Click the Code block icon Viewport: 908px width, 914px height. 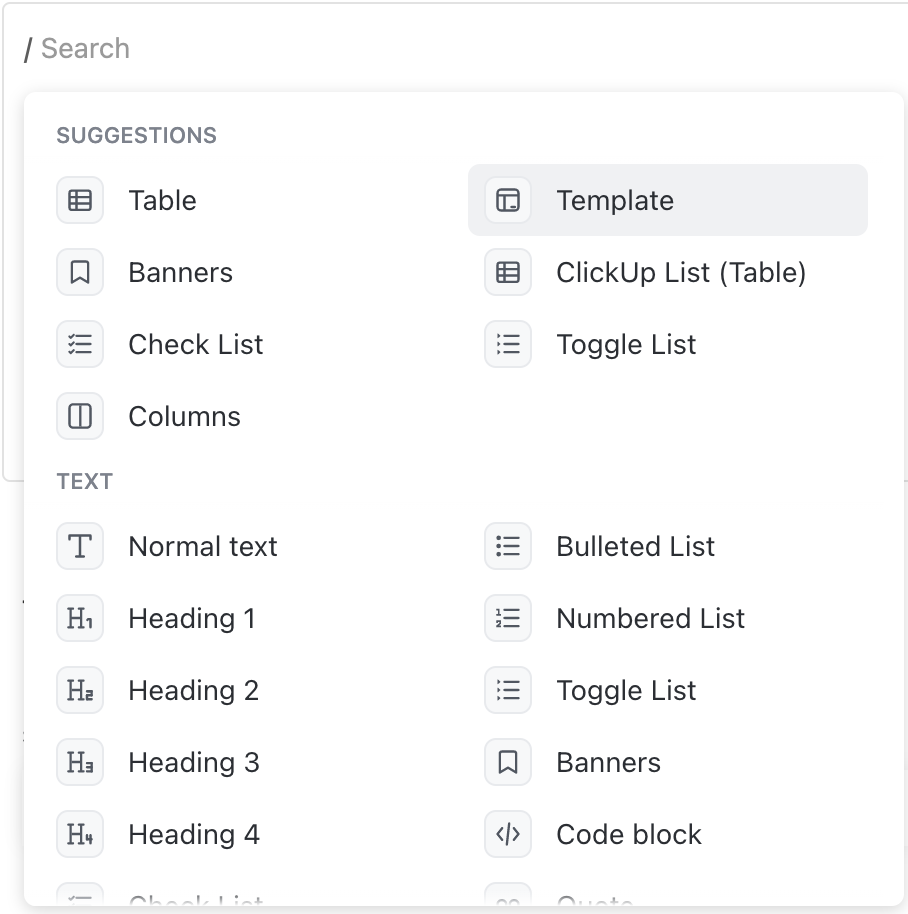[508, 834]
